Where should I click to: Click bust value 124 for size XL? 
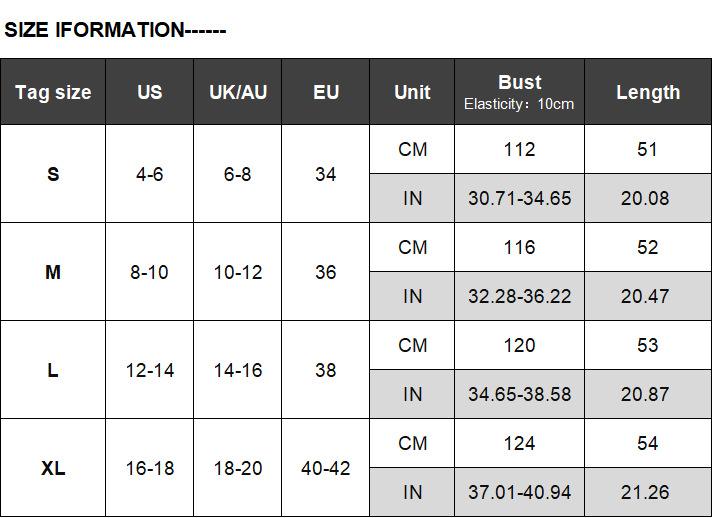tap(519, 443)
